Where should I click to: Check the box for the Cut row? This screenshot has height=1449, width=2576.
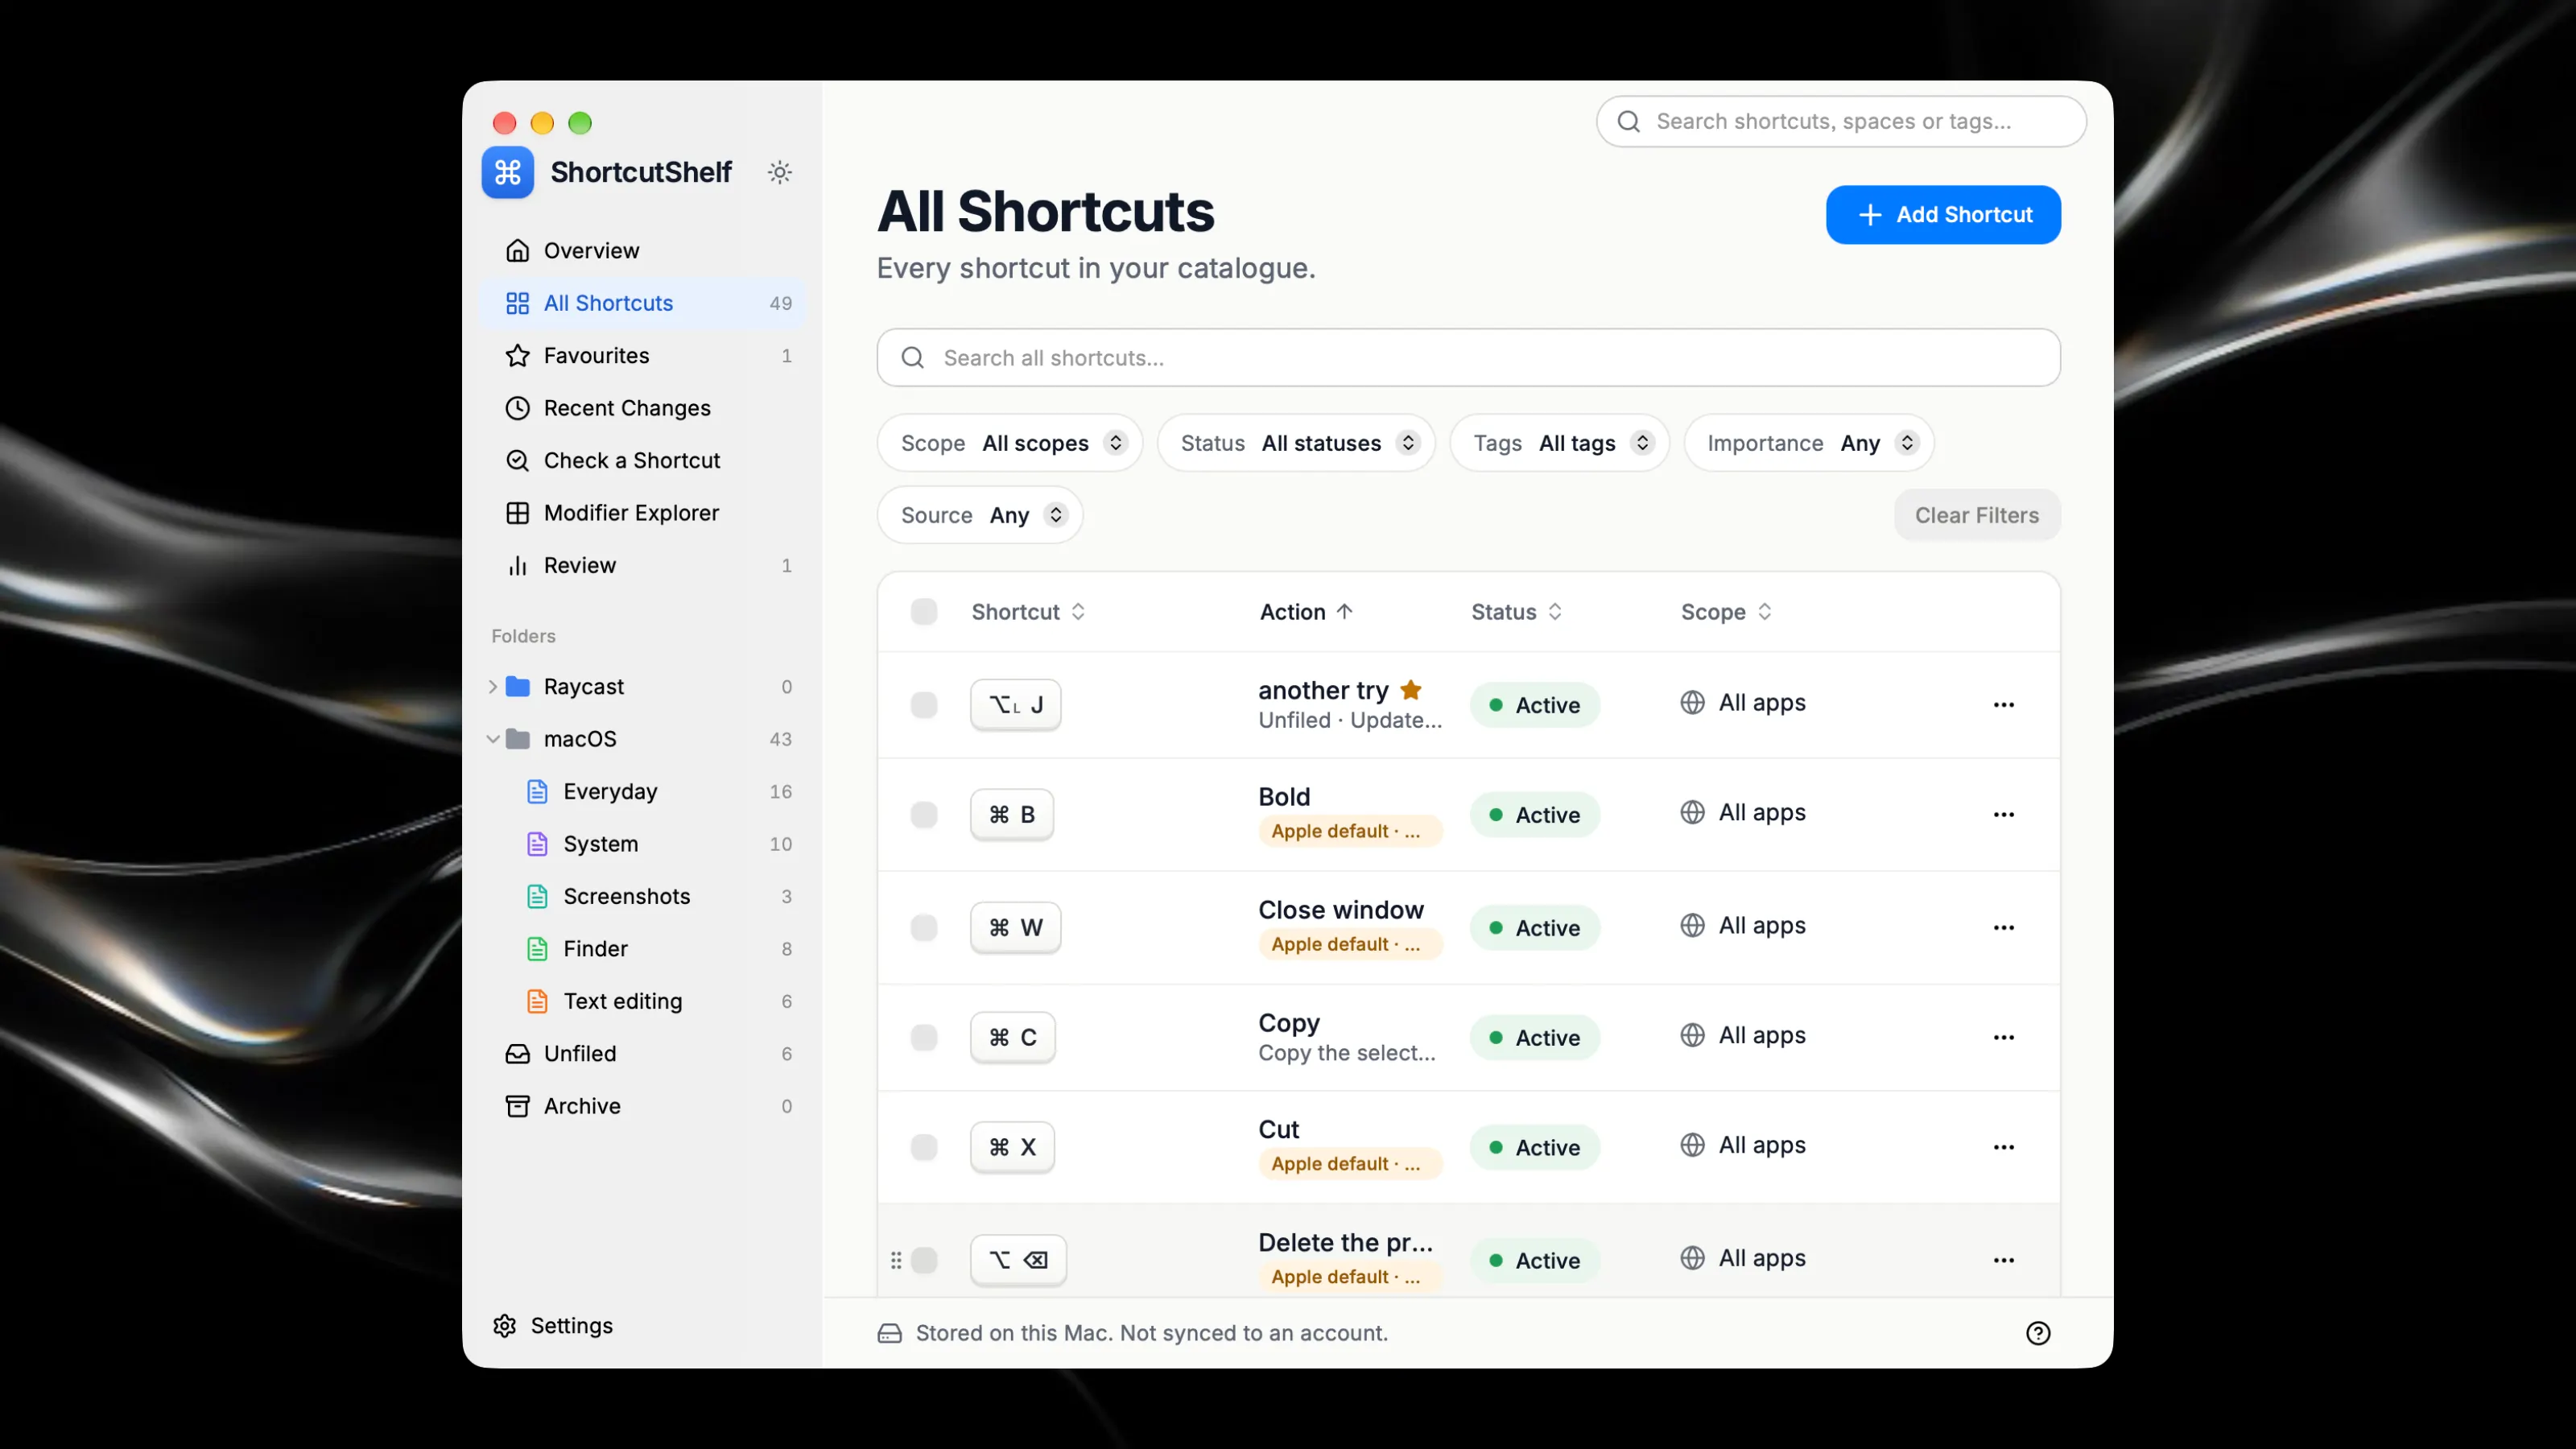[x=923, y=1147]
